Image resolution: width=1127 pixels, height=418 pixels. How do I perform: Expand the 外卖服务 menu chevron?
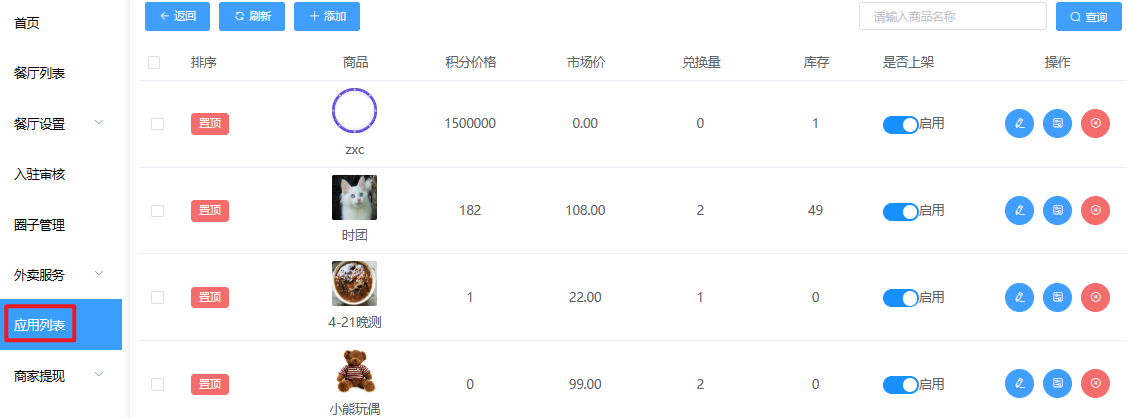[99, 274]
